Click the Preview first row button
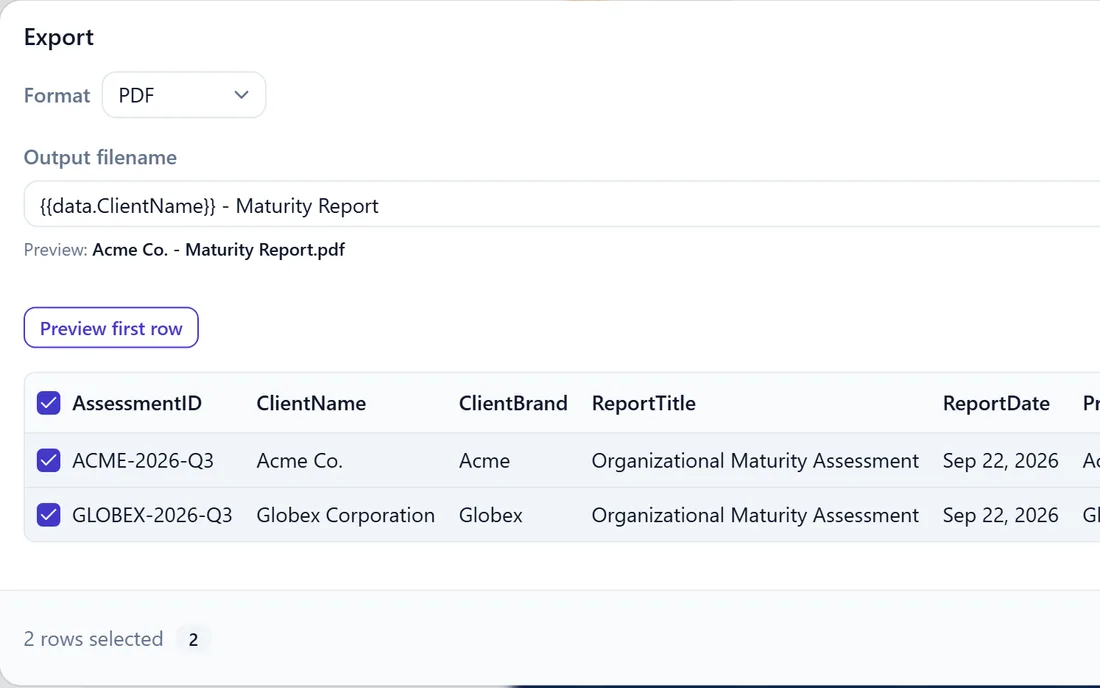1100x688 pixels. pos(111,328)
